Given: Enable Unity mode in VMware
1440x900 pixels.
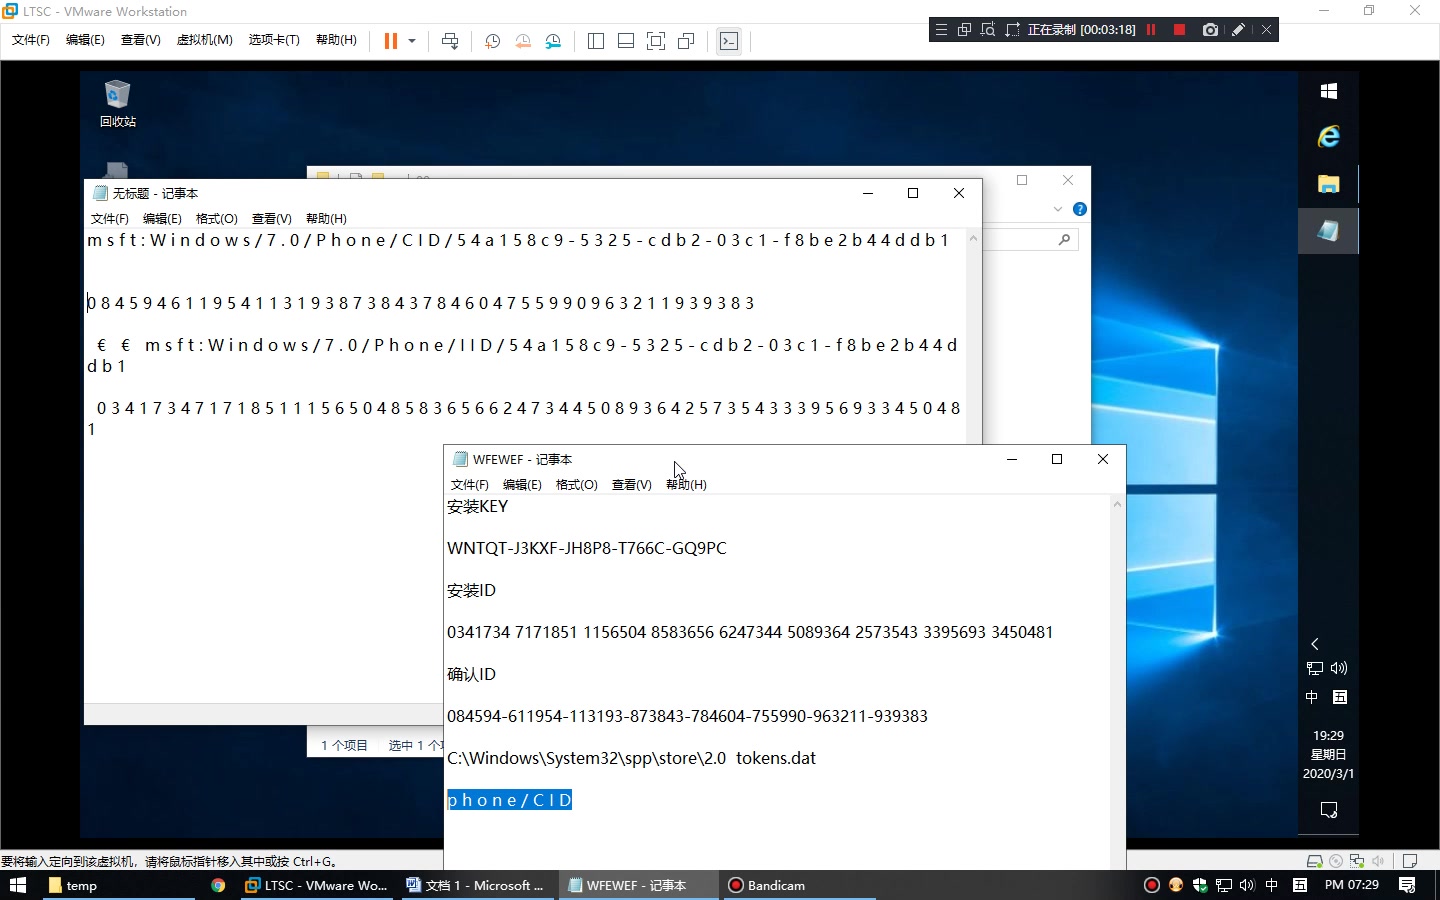Looking at the screenshot, I should click(x=686, y=41).
